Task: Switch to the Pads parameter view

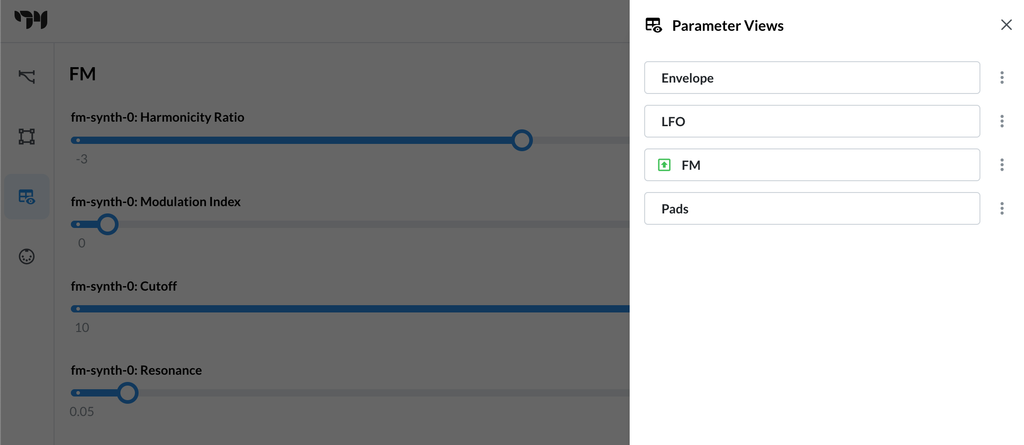Action: [811, 209]
